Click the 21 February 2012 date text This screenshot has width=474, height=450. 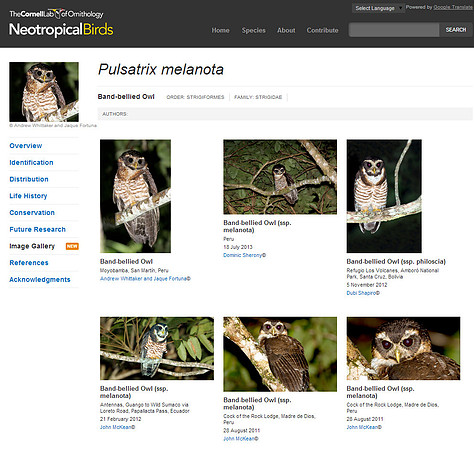coord(120,419)
